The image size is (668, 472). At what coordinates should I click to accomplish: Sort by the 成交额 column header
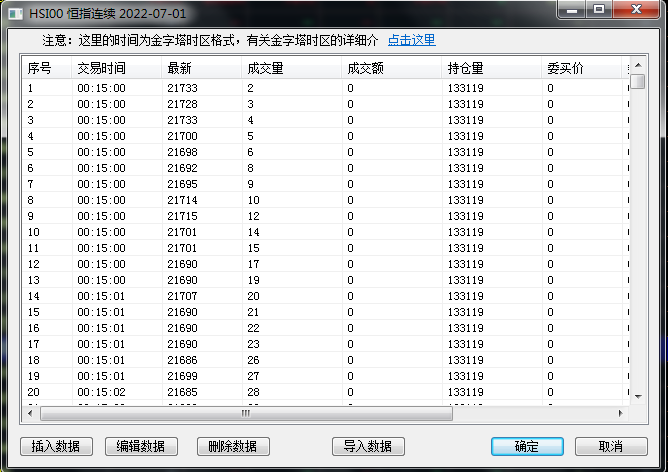[x=392, y=68]
